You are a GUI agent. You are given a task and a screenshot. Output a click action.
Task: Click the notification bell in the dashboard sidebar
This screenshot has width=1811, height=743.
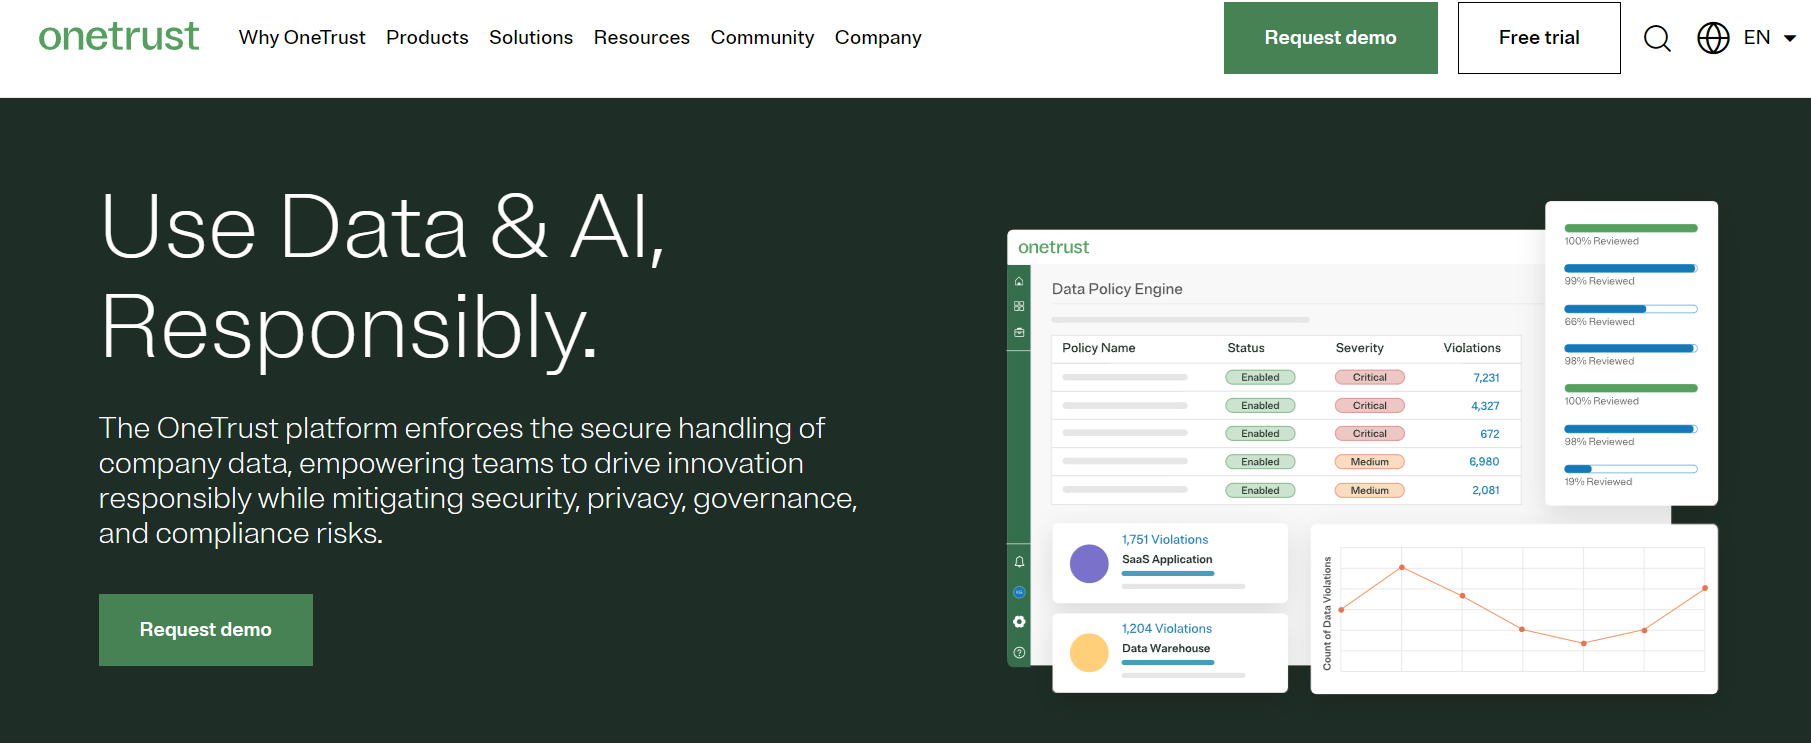coord(1019,562)
